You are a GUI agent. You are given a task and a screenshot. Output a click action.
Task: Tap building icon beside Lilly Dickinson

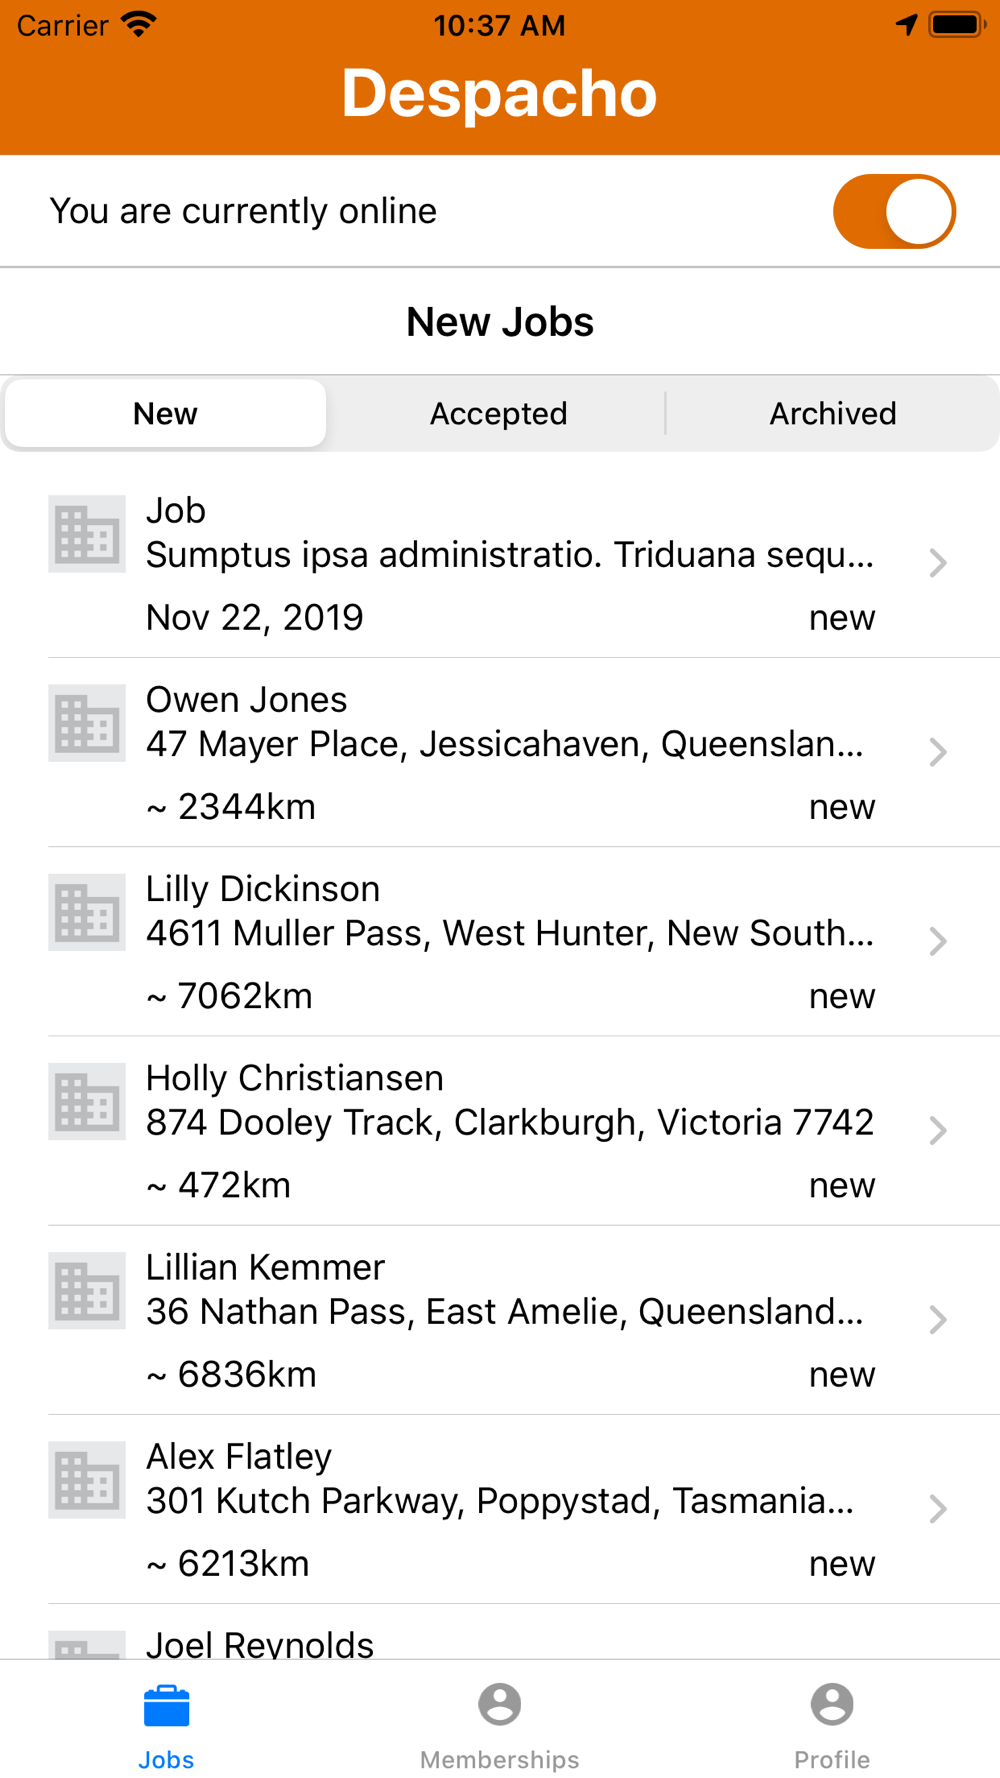point(87,912)
